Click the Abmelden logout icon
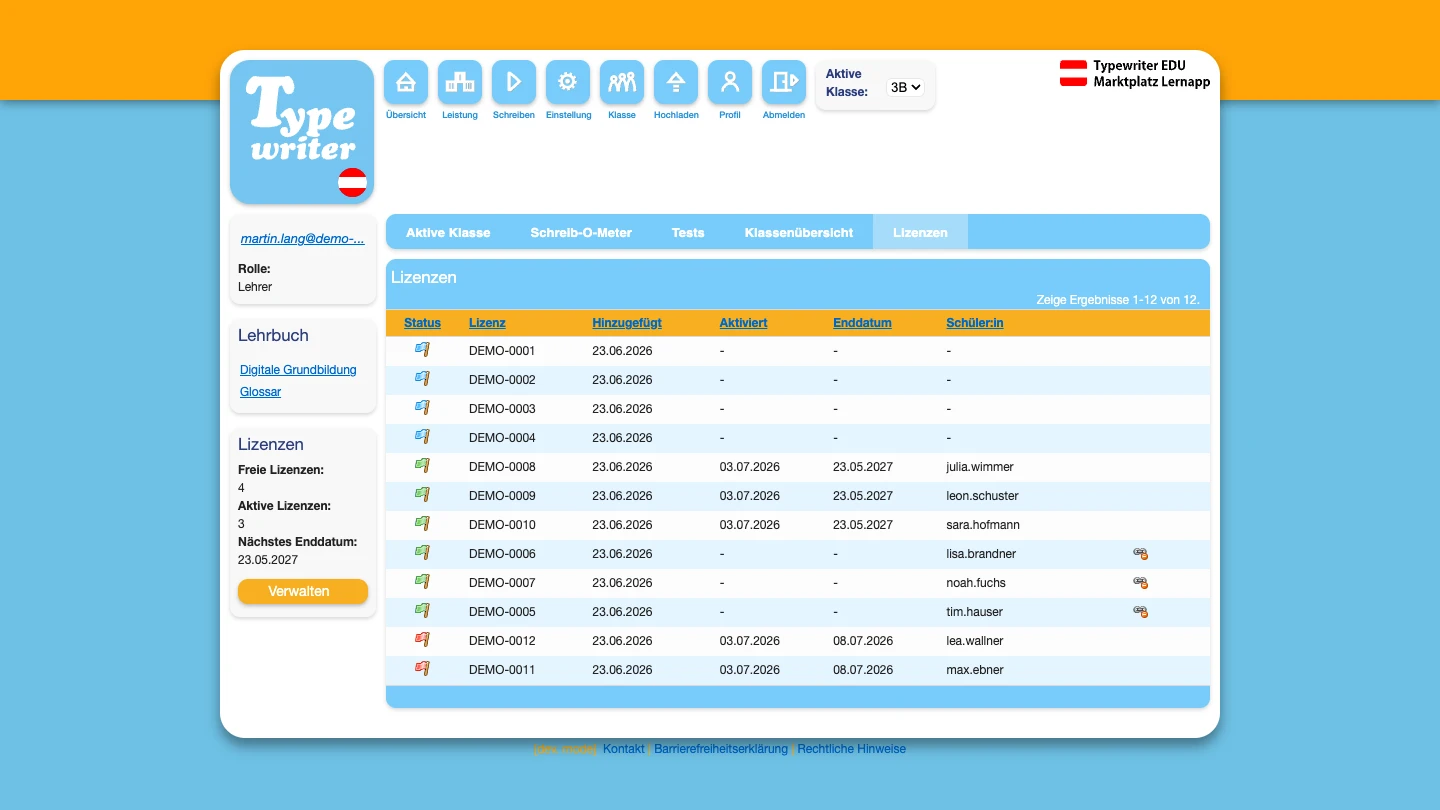Screen dimensions: 1440x810 tap(784, 82)
